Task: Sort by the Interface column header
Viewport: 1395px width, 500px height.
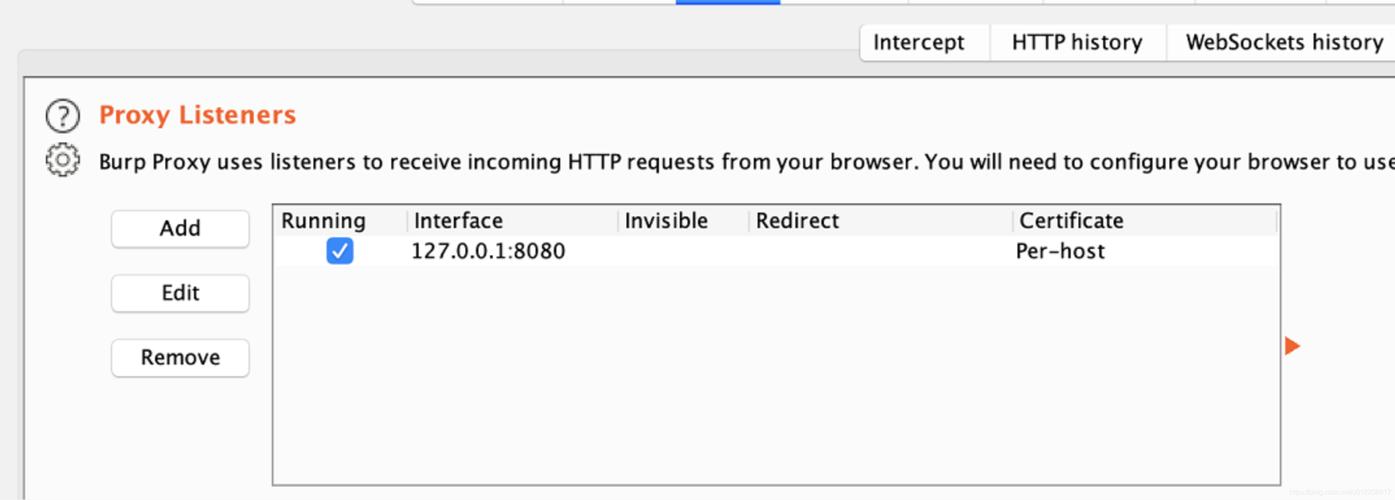Action: click(x=458, y=221)
